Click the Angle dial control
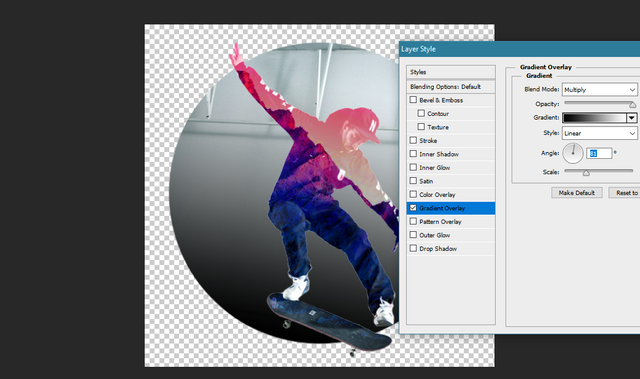 pyautogui.click(x=573, y=153)
